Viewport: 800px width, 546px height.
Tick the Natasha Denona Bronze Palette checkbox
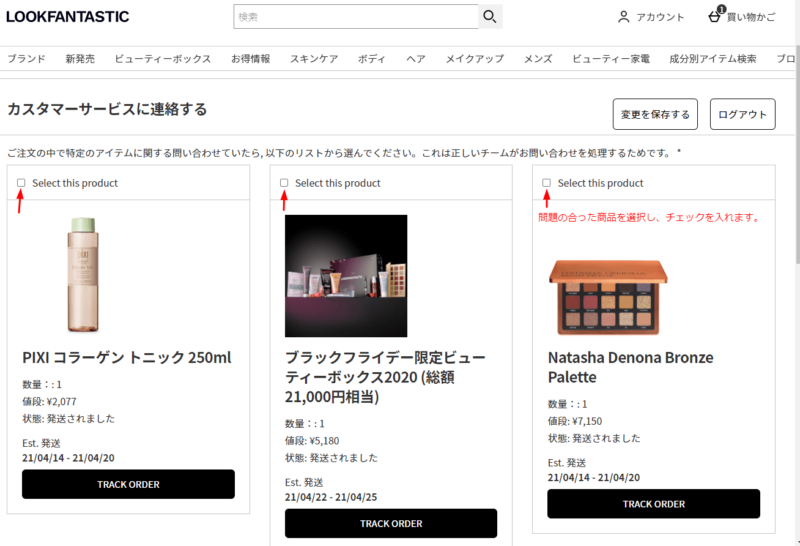click(546, 183)
